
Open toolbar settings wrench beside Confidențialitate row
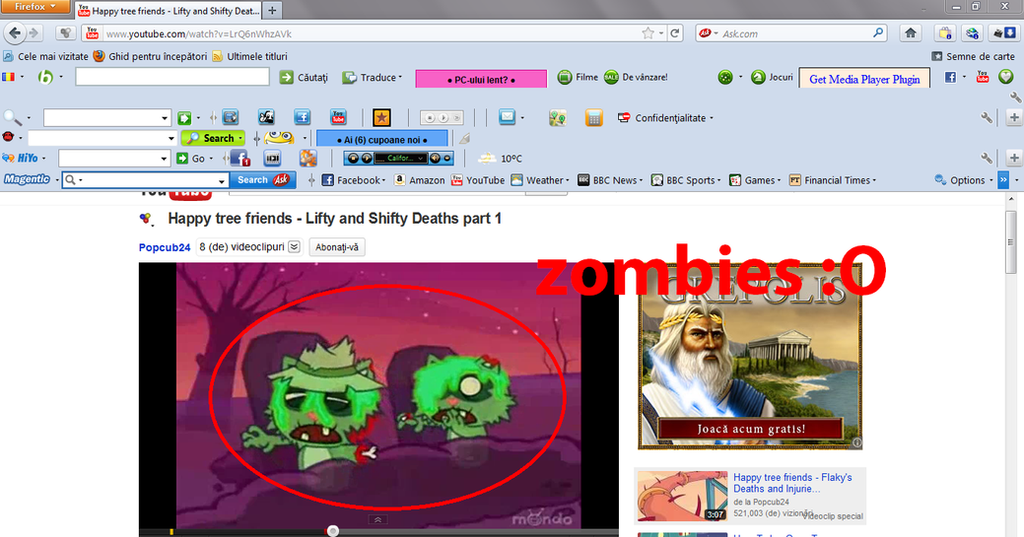point(986,118)
